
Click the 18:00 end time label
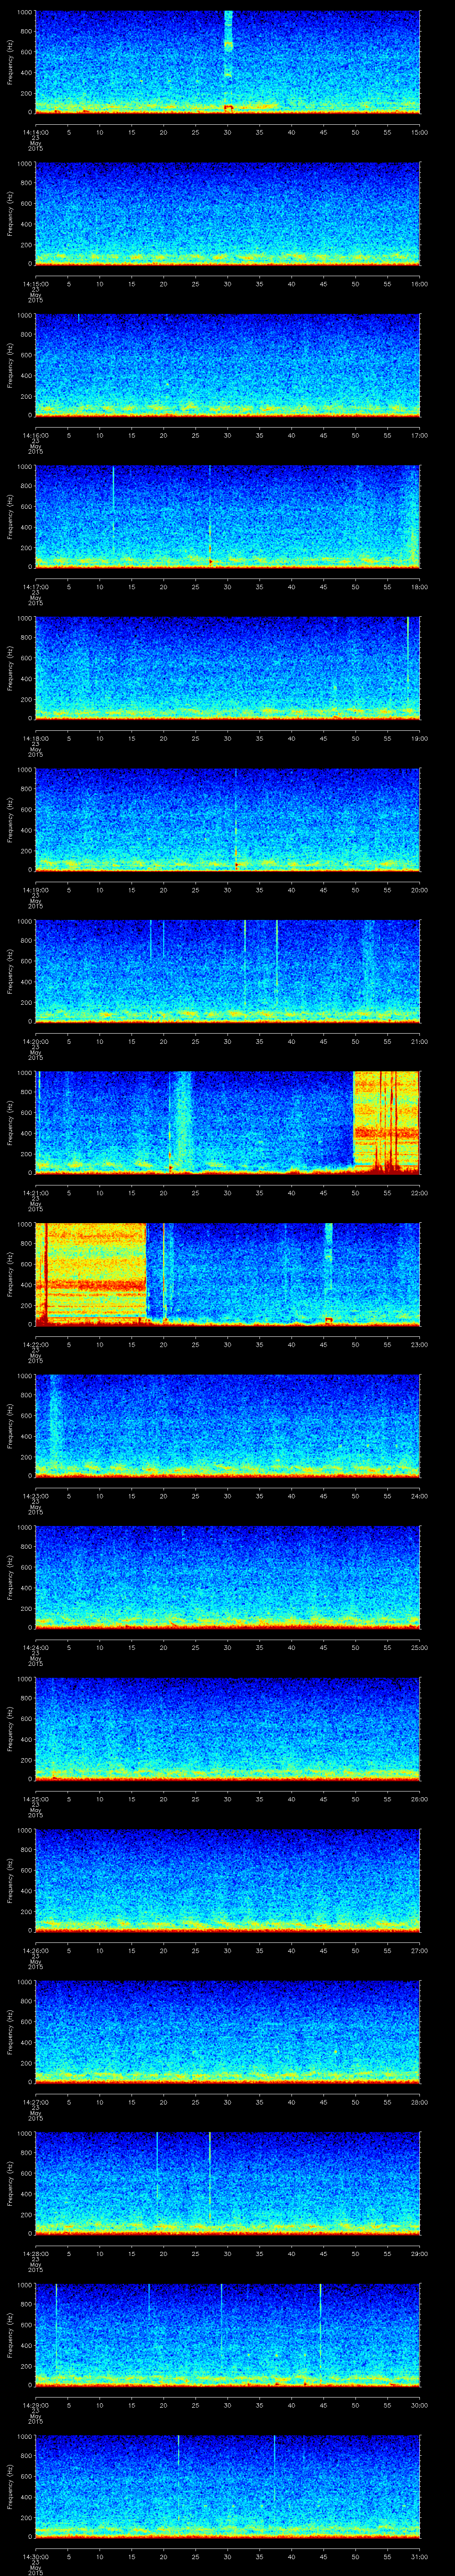click(x=419, y=586)
